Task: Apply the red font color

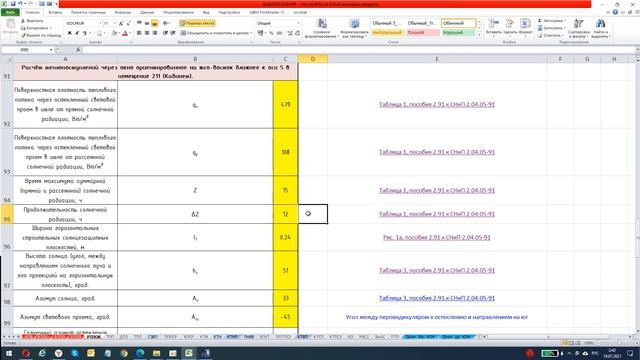Action: pyautogui.click(x=125, y=33)
